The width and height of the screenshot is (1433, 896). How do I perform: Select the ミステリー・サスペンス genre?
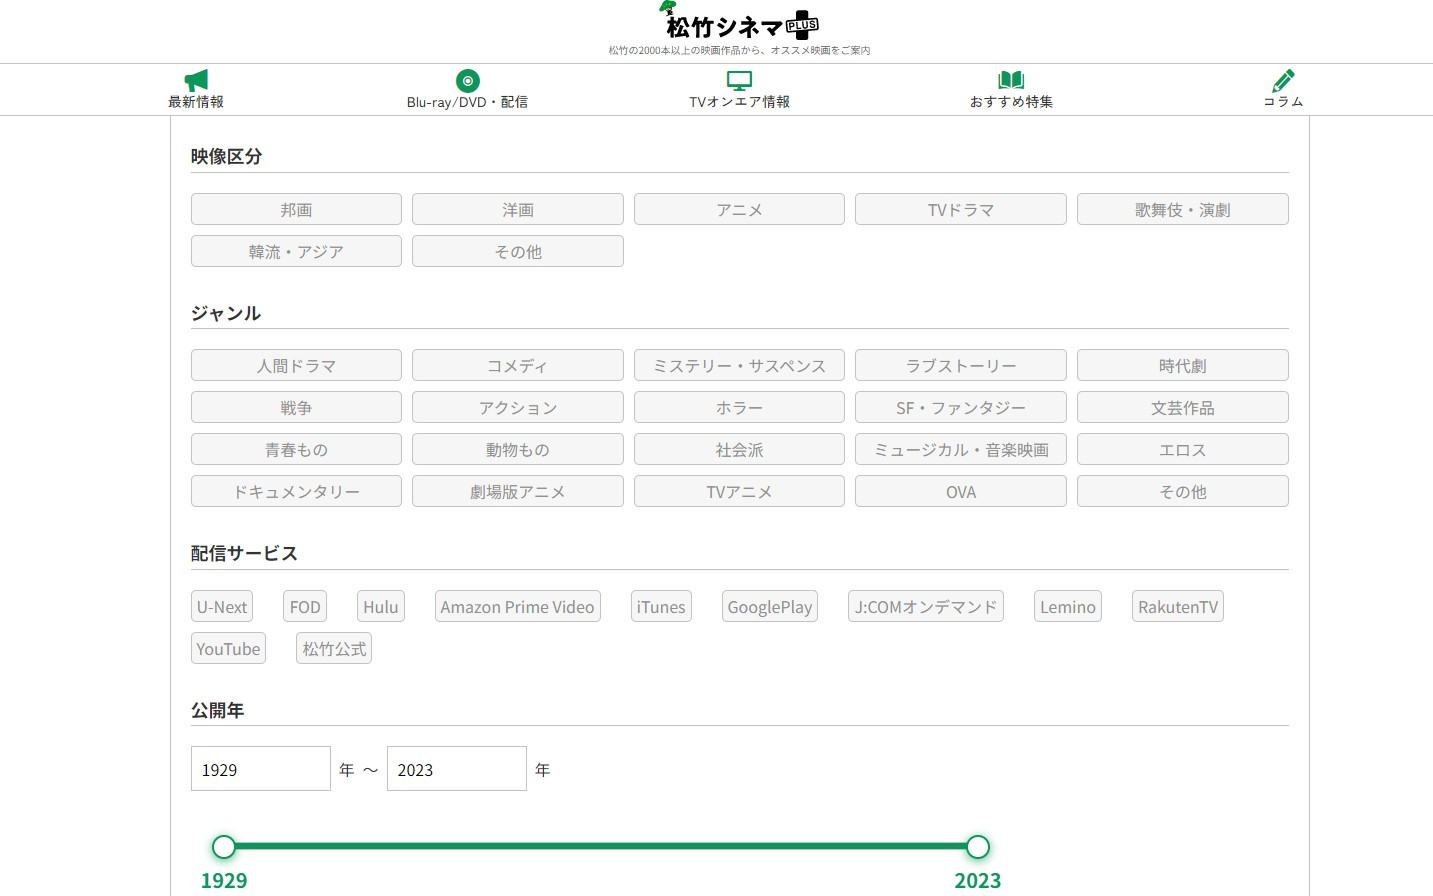pos(739,365)
